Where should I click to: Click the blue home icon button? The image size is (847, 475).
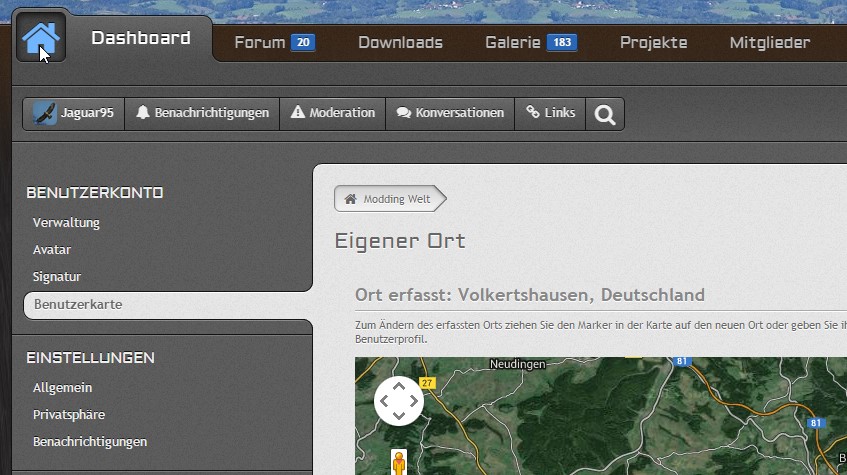coord(40,39)
